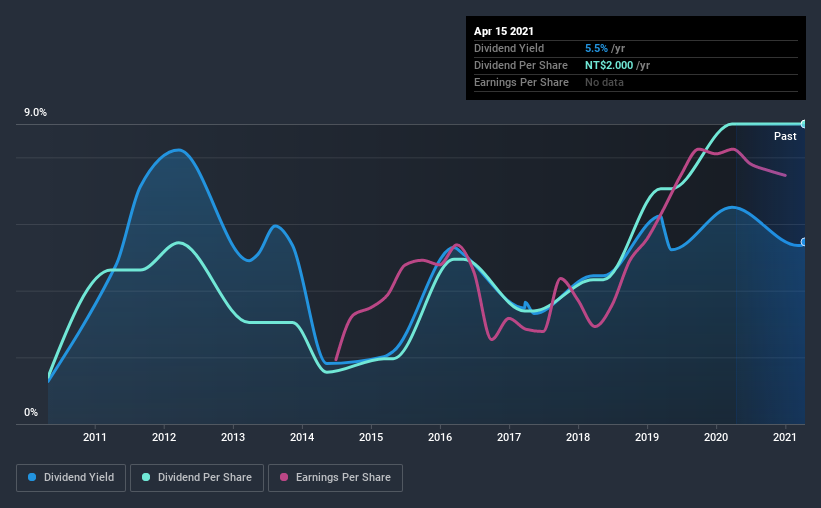Image resolution: width=821 pixels, height=508 pixels.
Task: Click the 2013 x-axis label
Action: point(233,437)
